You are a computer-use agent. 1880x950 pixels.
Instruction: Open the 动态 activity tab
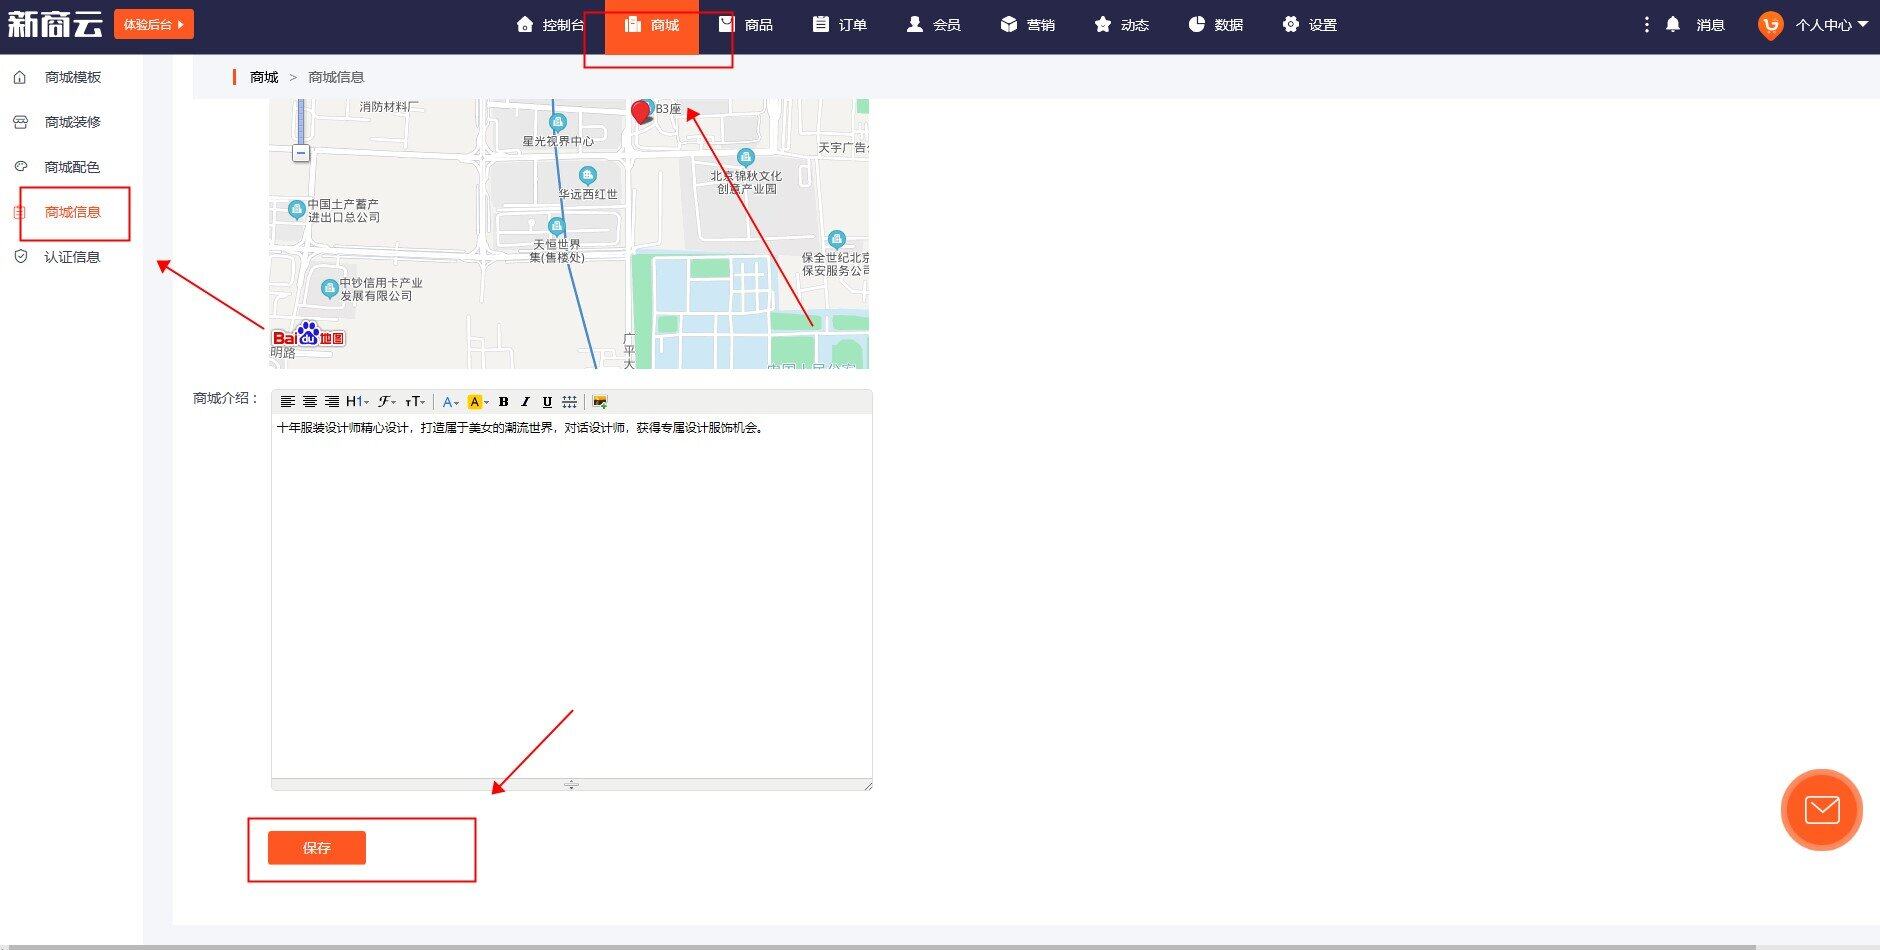[1122, 25]
